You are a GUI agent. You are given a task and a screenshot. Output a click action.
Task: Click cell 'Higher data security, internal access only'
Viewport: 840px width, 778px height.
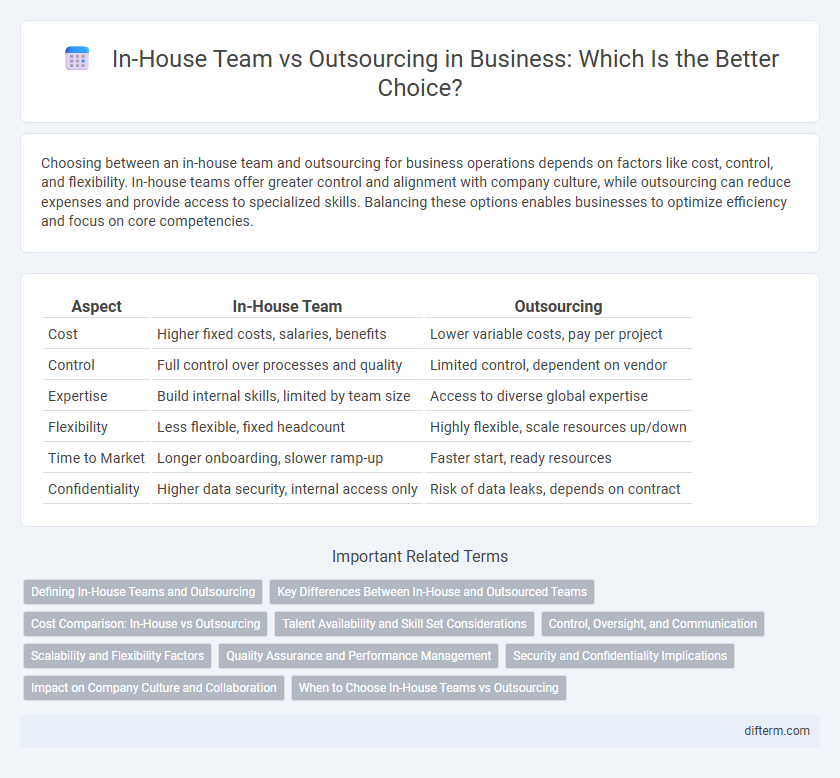pyautogui.click(x=287, y=489)
